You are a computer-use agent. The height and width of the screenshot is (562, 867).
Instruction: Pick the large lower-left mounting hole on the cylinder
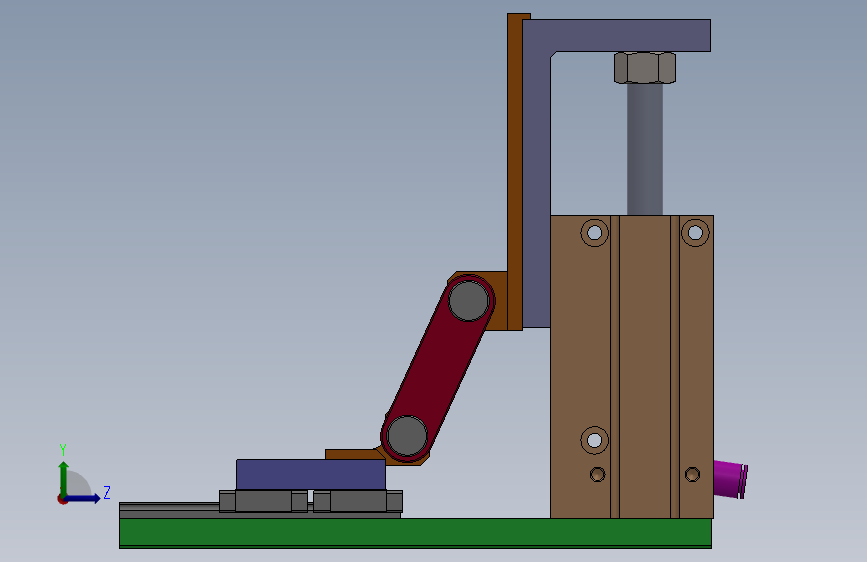coord(594,440)
